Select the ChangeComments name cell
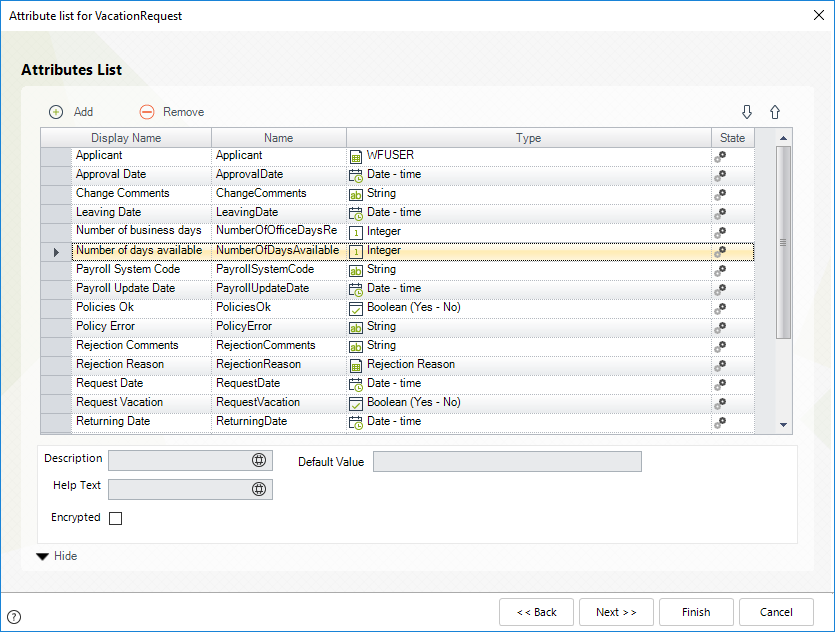Screen dimensions: 835x632 coord(279,194)
